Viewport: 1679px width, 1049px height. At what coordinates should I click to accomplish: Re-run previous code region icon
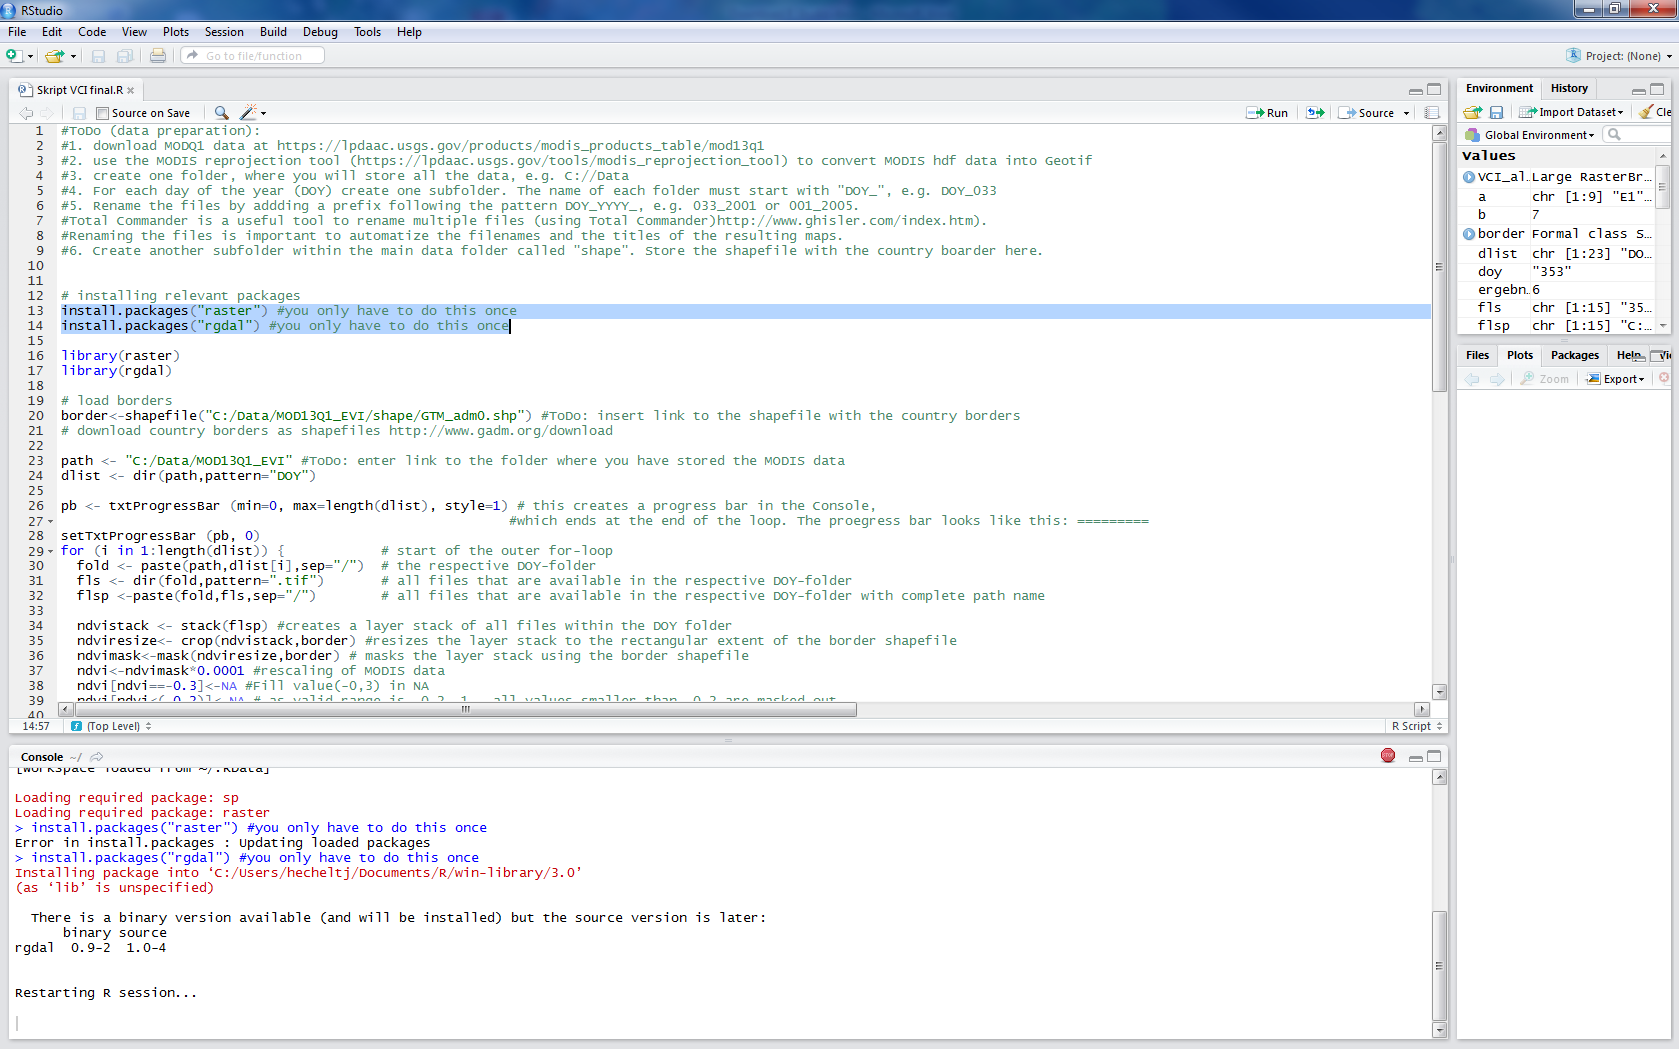(x=1315, y=113)
